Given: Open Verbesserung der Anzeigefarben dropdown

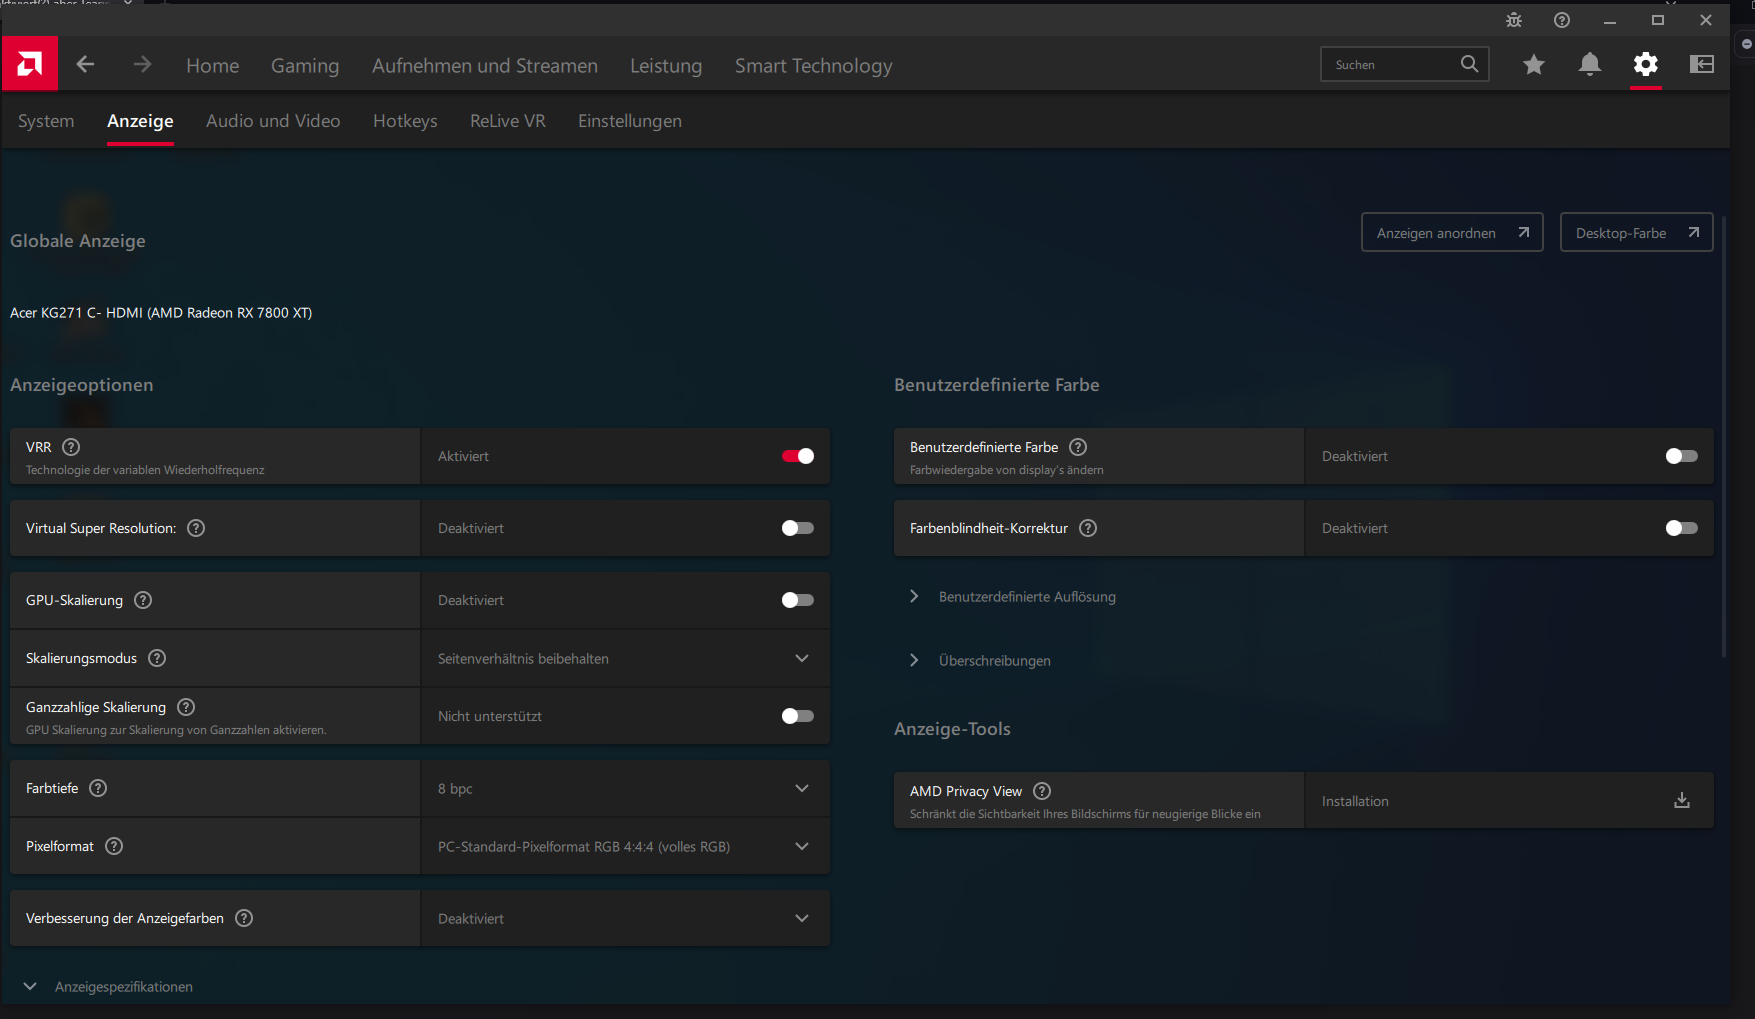Looking at the screenshot, I should (626, 918).
